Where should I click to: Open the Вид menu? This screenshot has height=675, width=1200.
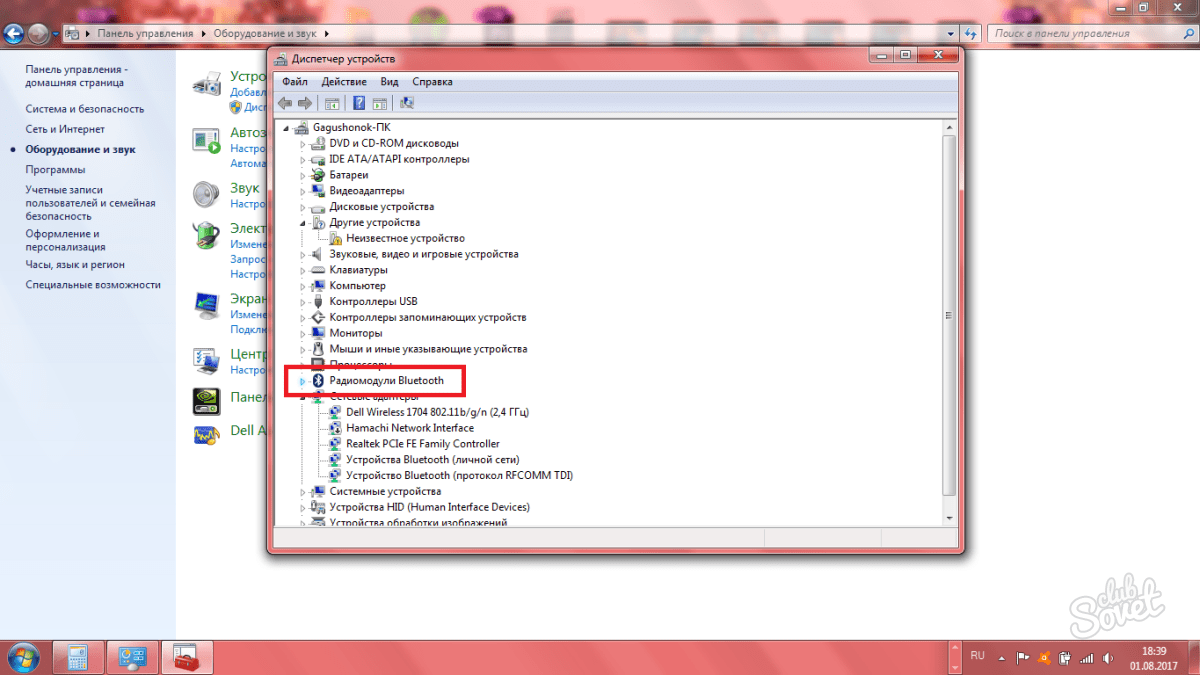[389, 82]
